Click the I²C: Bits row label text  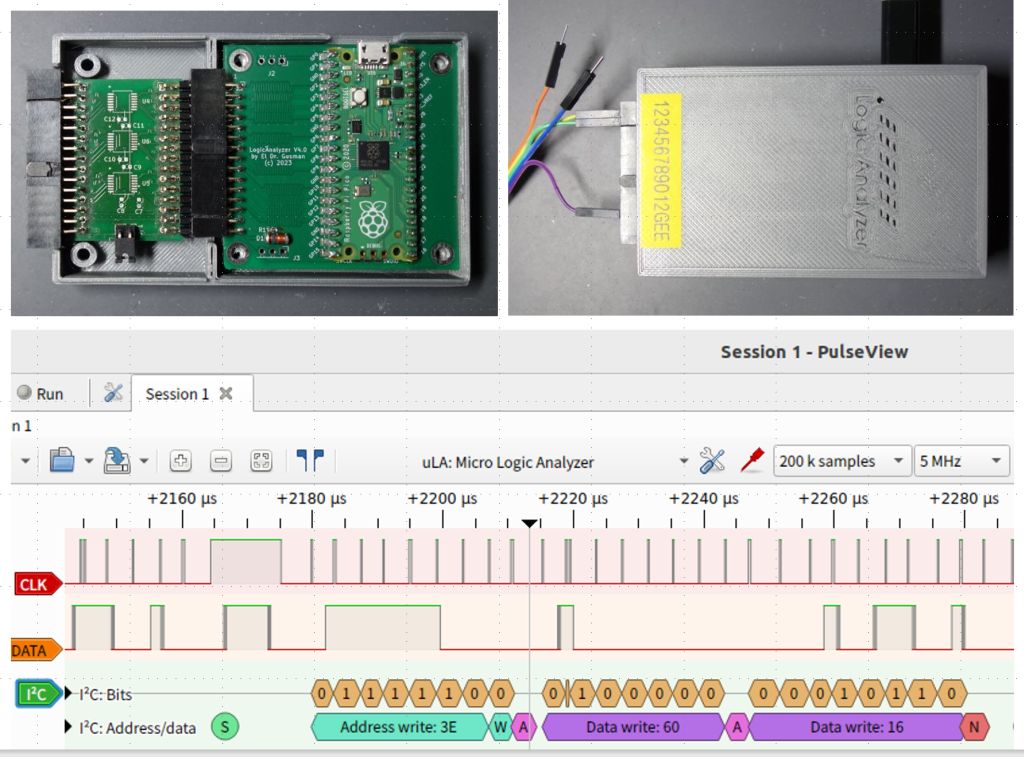(x=105, y=694)
